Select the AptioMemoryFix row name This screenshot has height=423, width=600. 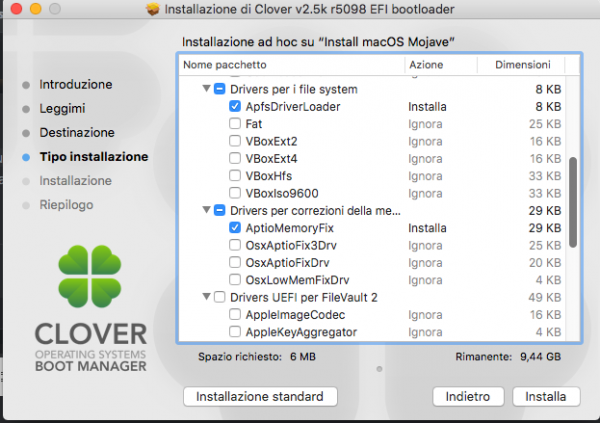pyautogui.click(x=290, y=228)
